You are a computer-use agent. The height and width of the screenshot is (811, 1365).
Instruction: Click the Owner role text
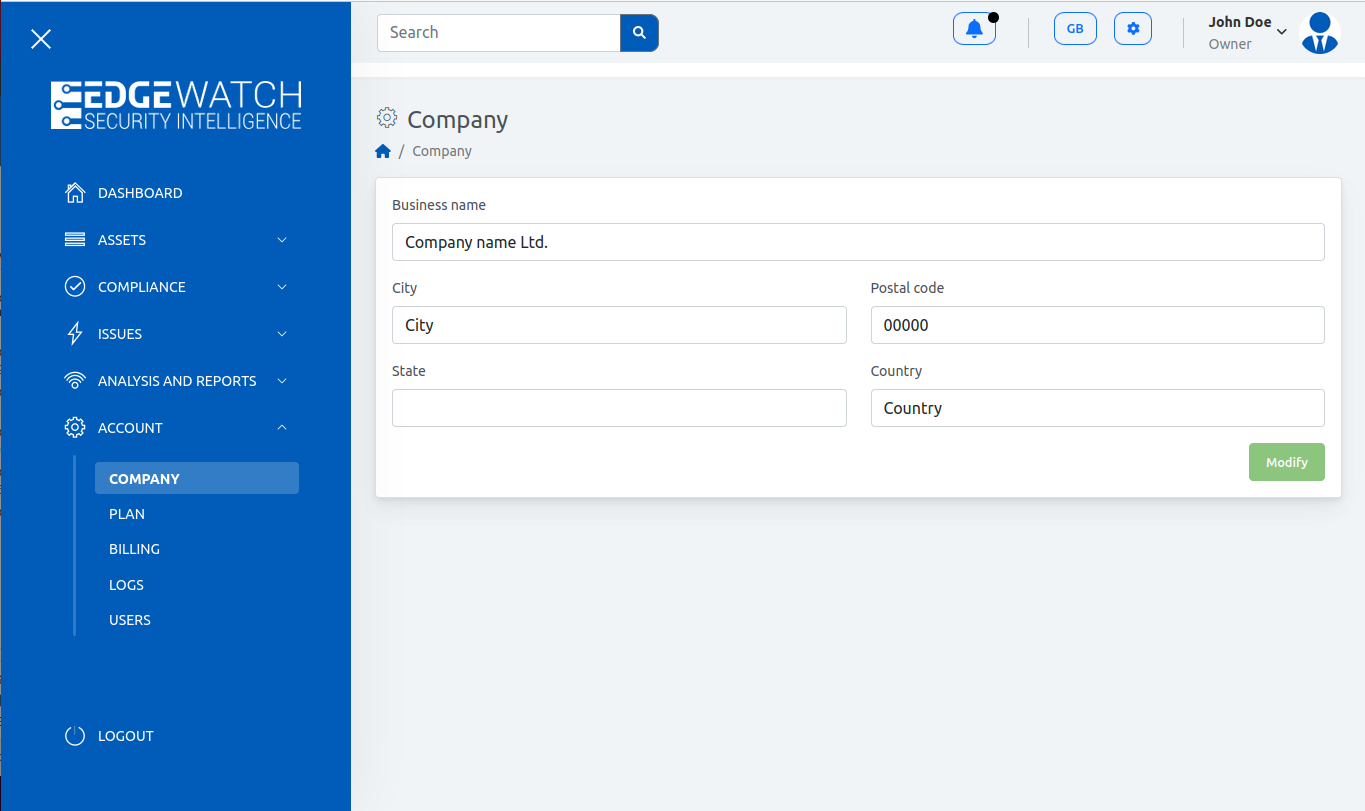coord(1230,44)
